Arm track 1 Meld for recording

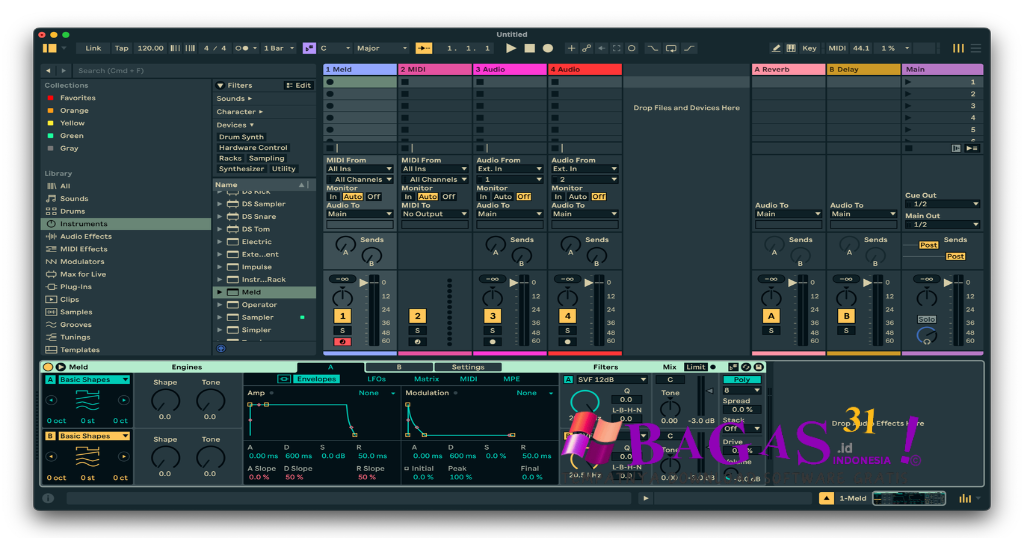tap(342, 341)
